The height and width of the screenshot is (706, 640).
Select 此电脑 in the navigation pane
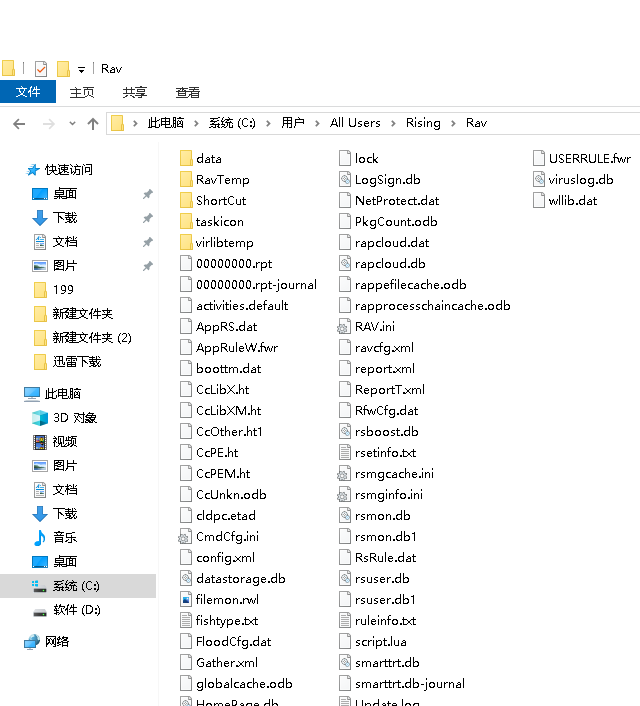(63, 394)
